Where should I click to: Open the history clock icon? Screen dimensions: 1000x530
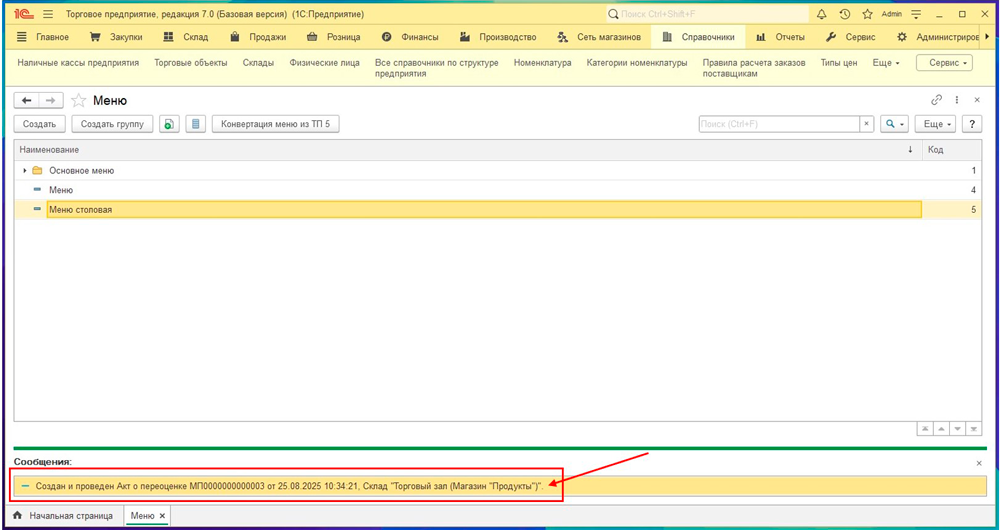pyautogui.click(x=845, y=14)
